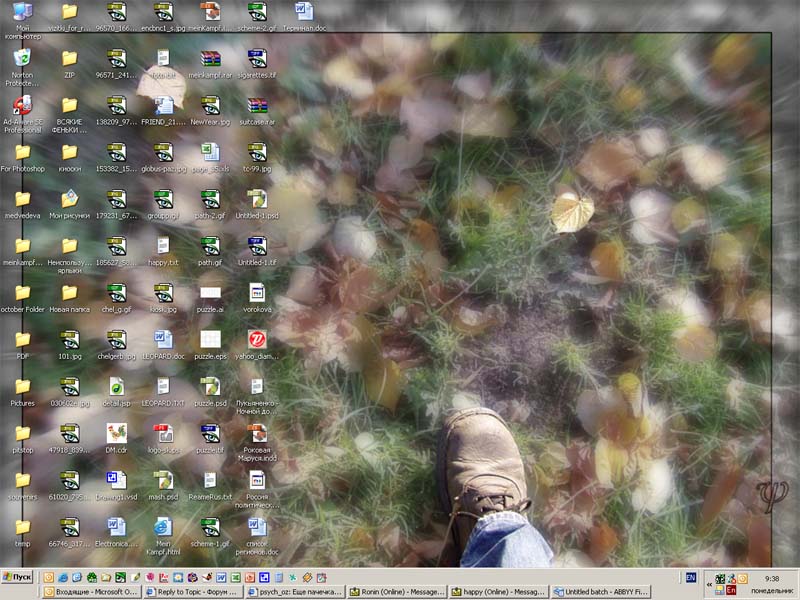Launch Excel from quick launch bar
800x600 pixels.
click(x=235, y=578)
